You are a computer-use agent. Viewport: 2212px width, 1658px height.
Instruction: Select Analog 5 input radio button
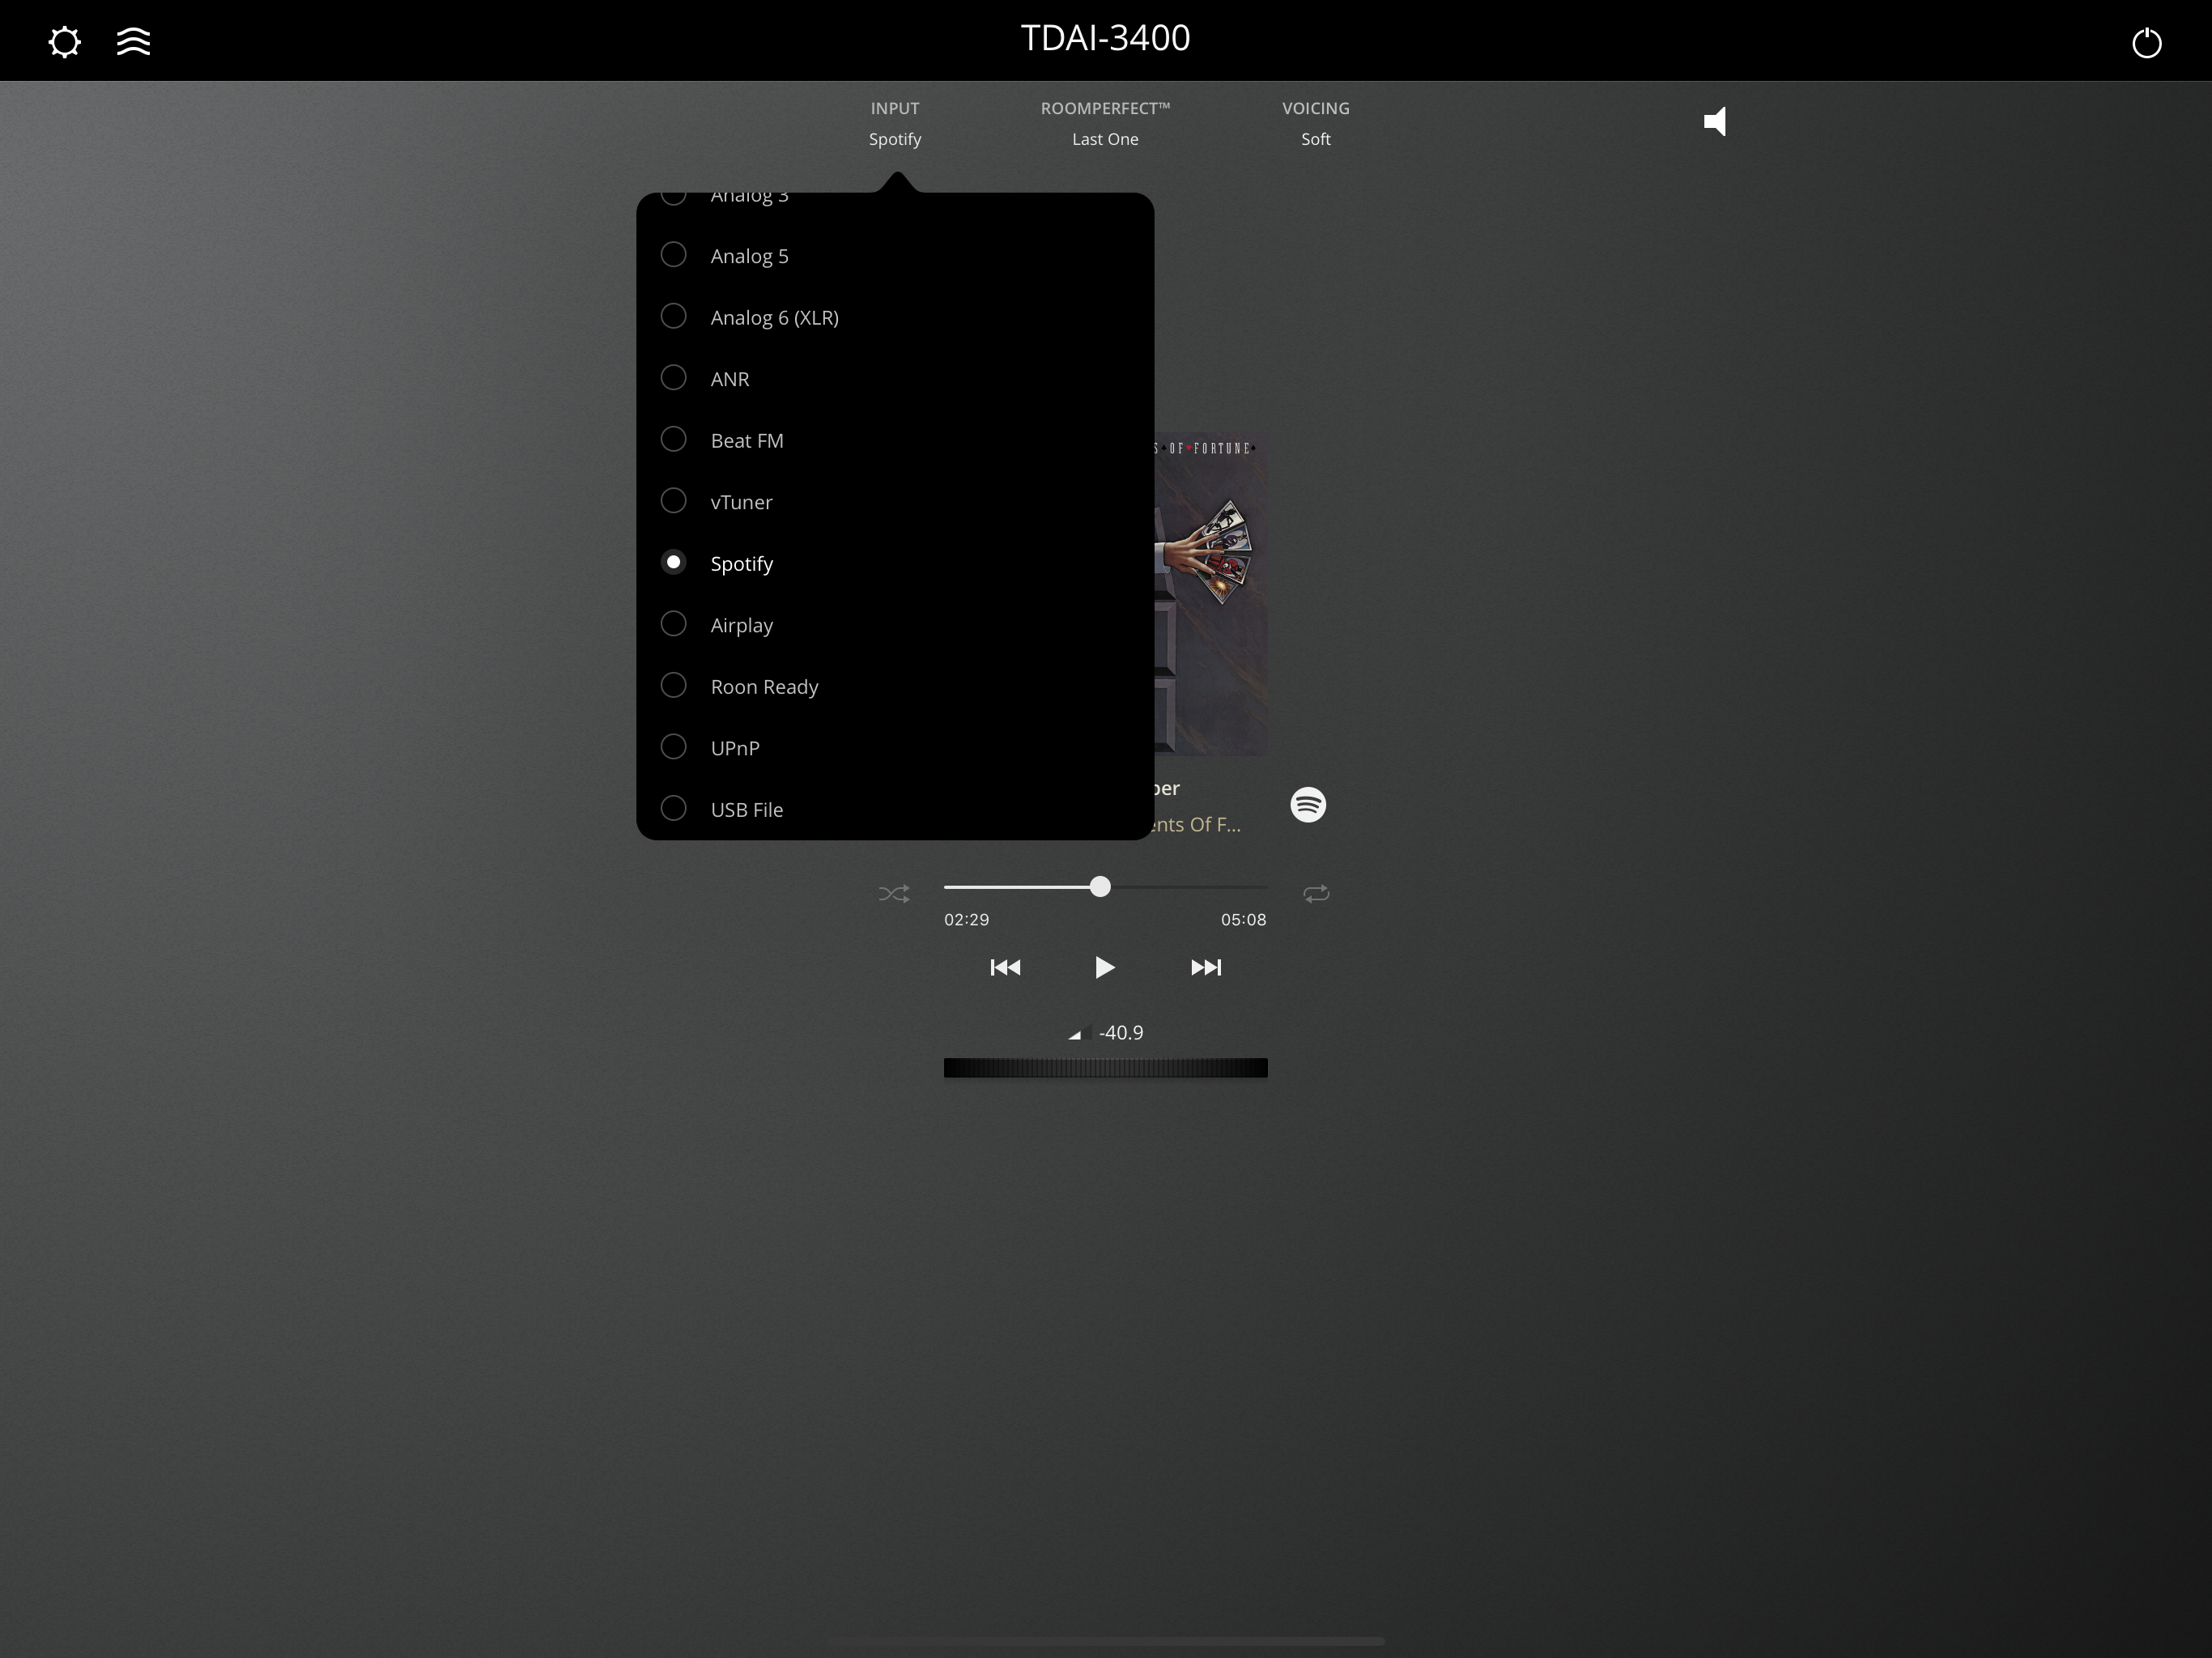click(x=674, y=255)
